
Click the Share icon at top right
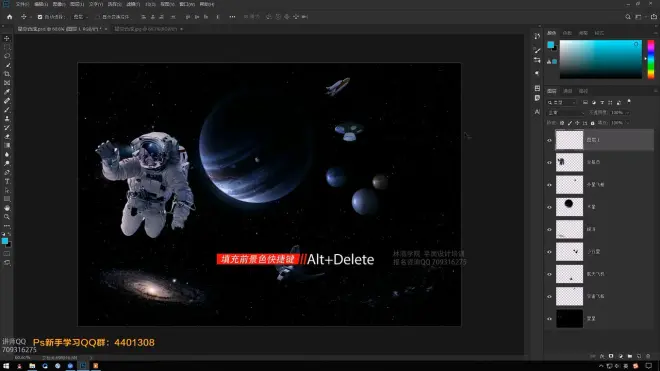tap(654, 17)
